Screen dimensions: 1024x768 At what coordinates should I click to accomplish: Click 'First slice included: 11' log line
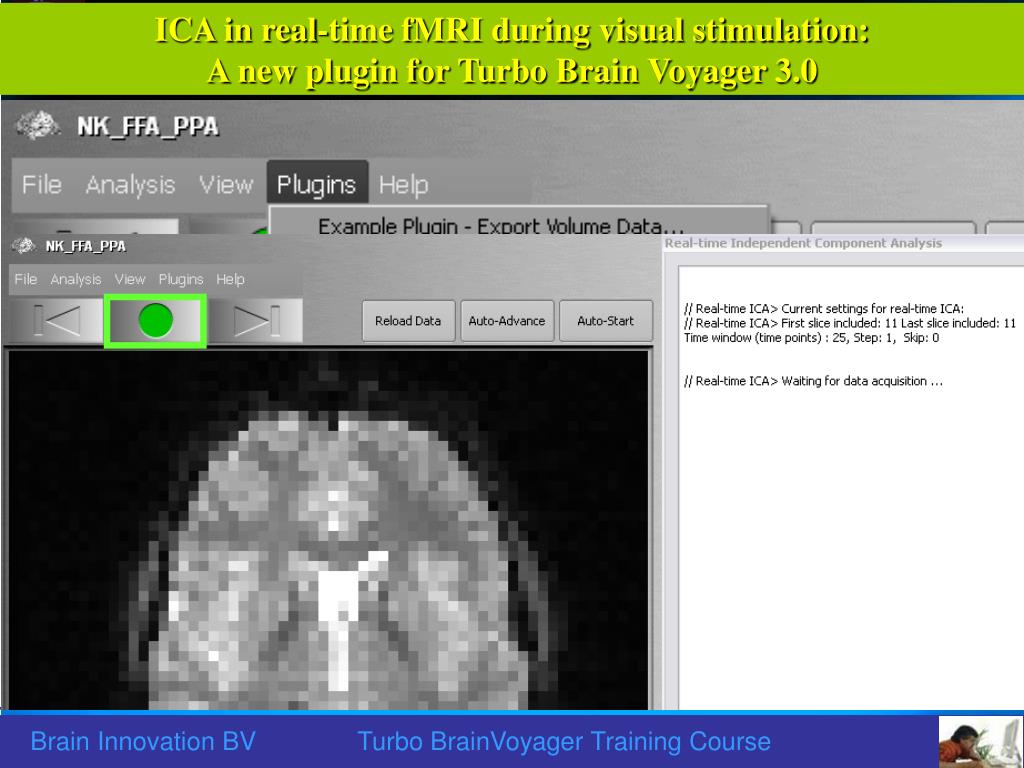pyautogui.click(x=850, y=323)
